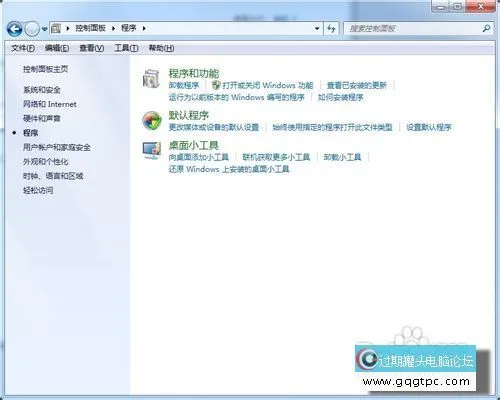Click 卸载小工具 link
This screenshot has width=500, height=400.
(x=342, y=157)
